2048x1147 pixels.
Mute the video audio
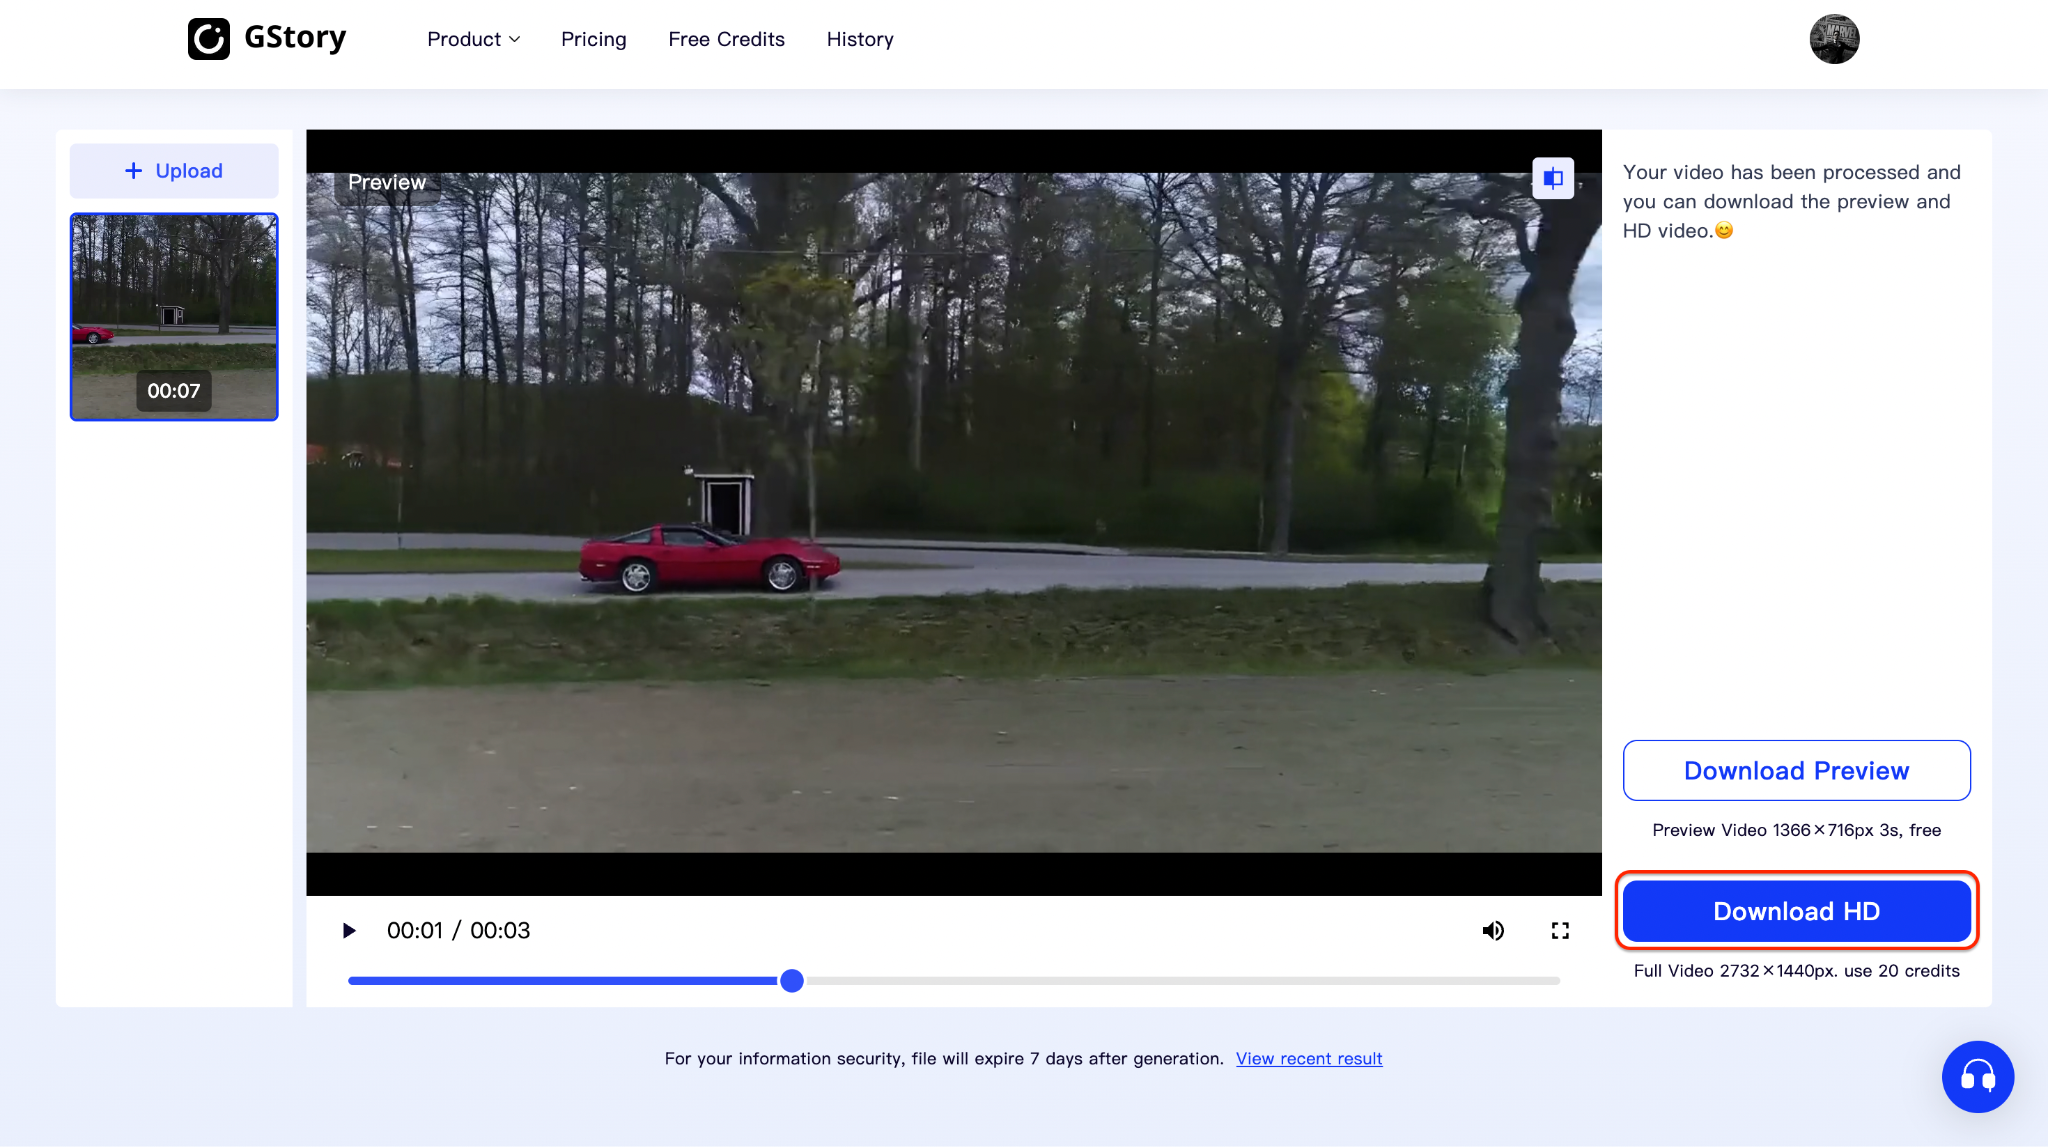pos(1494,930)
